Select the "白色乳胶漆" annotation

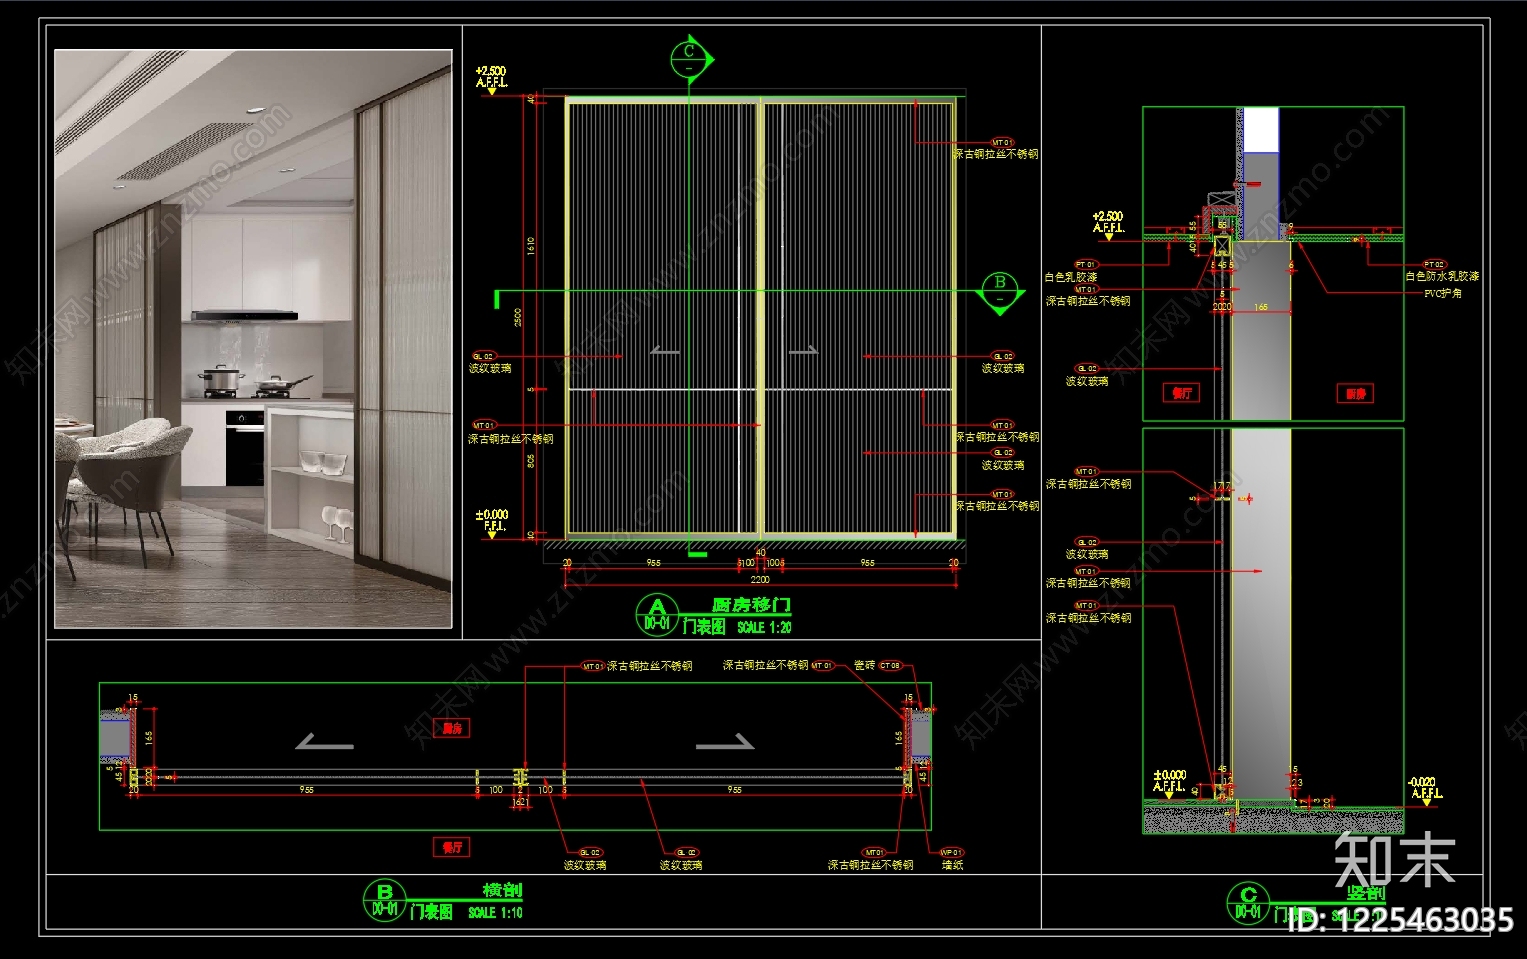point(1071,277)
